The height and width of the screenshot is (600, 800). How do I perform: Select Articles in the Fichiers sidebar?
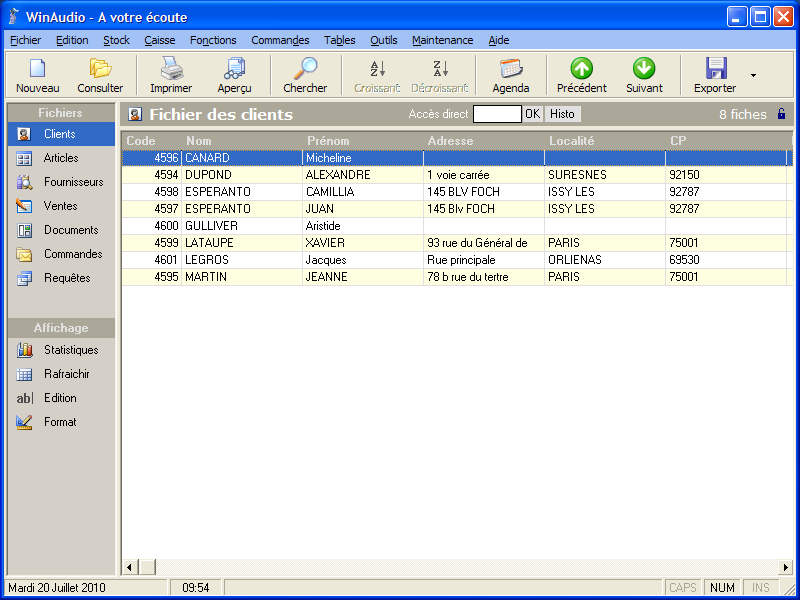click(x=60, y=158)
